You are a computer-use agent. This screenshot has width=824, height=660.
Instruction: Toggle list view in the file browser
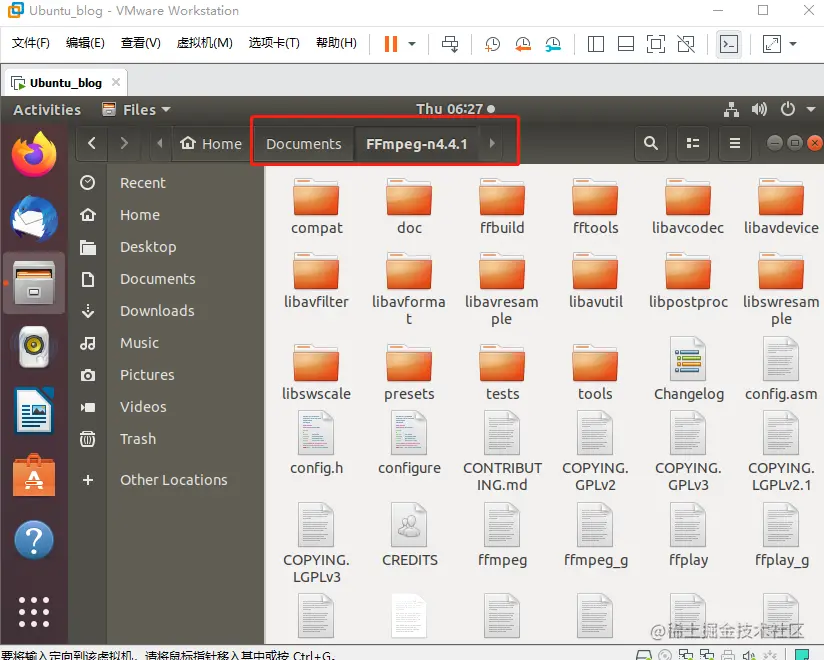click(693, 143)
